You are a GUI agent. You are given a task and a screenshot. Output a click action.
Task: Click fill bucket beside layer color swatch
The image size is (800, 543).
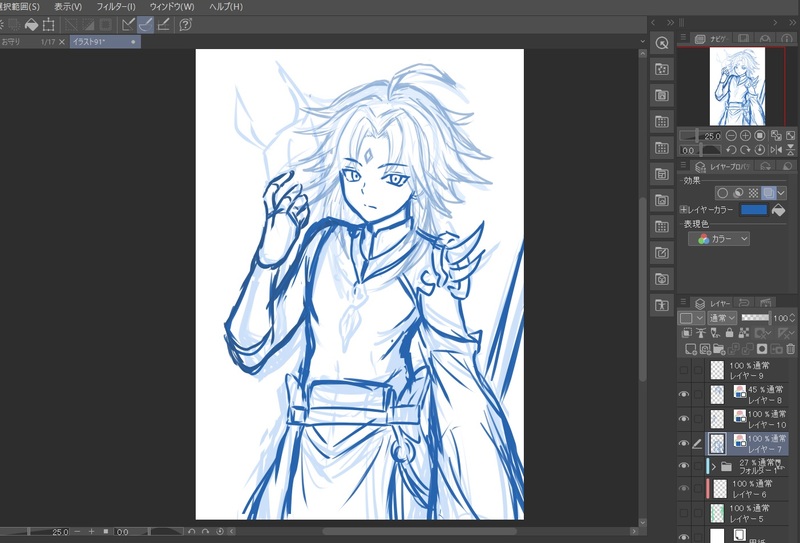tap(778, 210)
